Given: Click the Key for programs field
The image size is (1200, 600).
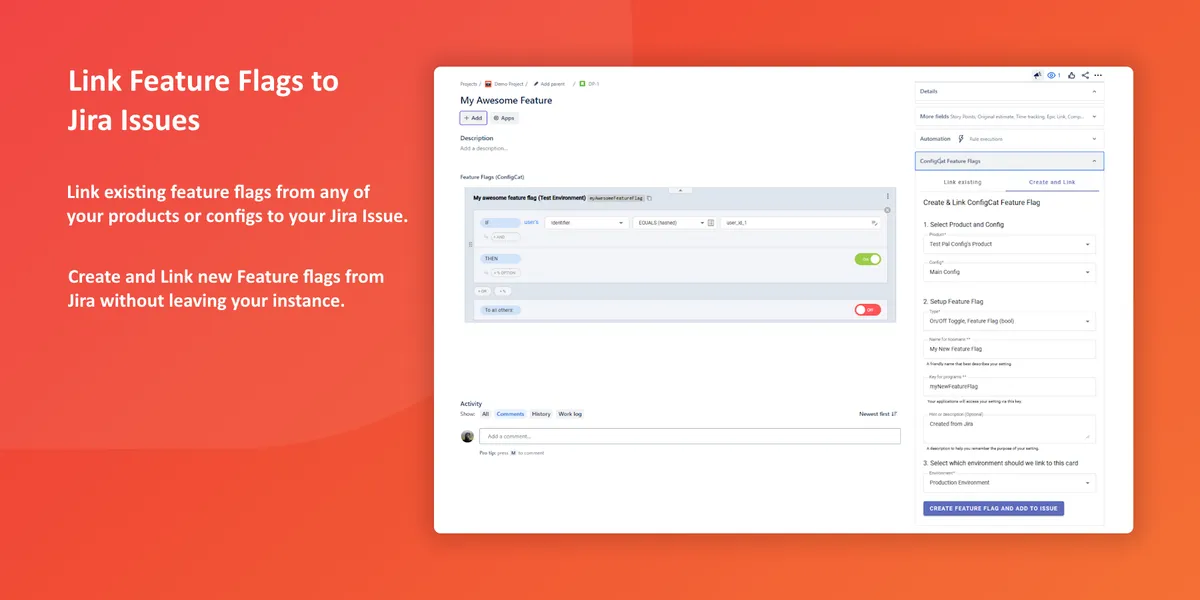Looking at the screenshot, I should click(x=1009, y=386).
